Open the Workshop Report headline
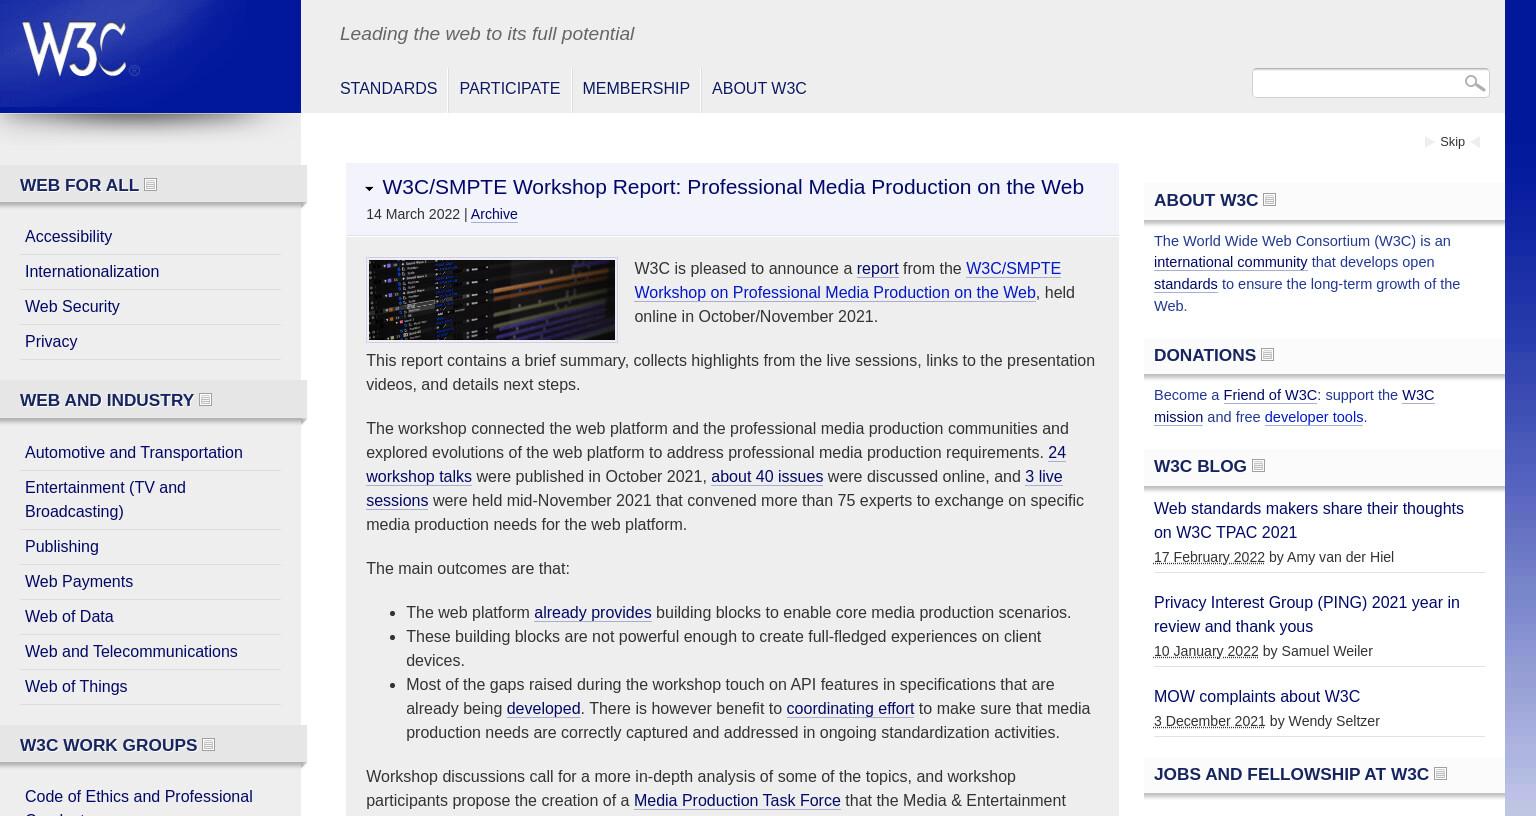The height and width of the screenshot is (816, 1536). 733,187
